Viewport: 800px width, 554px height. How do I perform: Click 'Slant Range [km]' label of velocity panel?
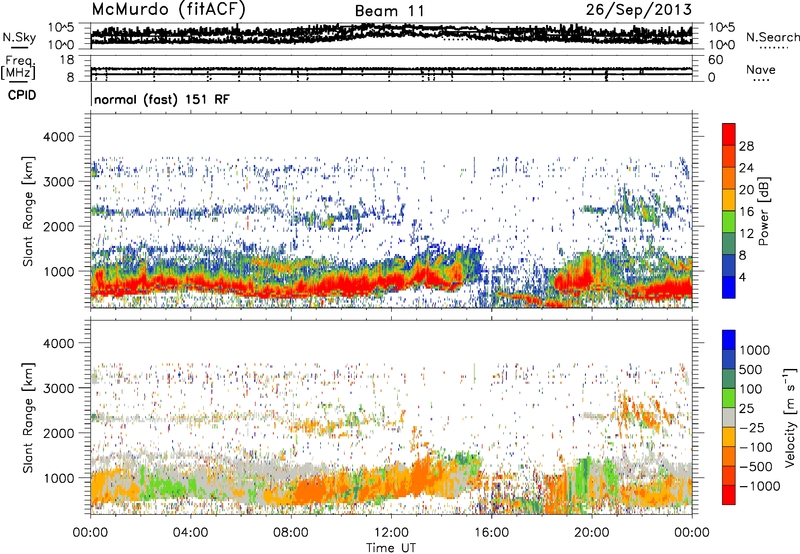tap(28, 417)
